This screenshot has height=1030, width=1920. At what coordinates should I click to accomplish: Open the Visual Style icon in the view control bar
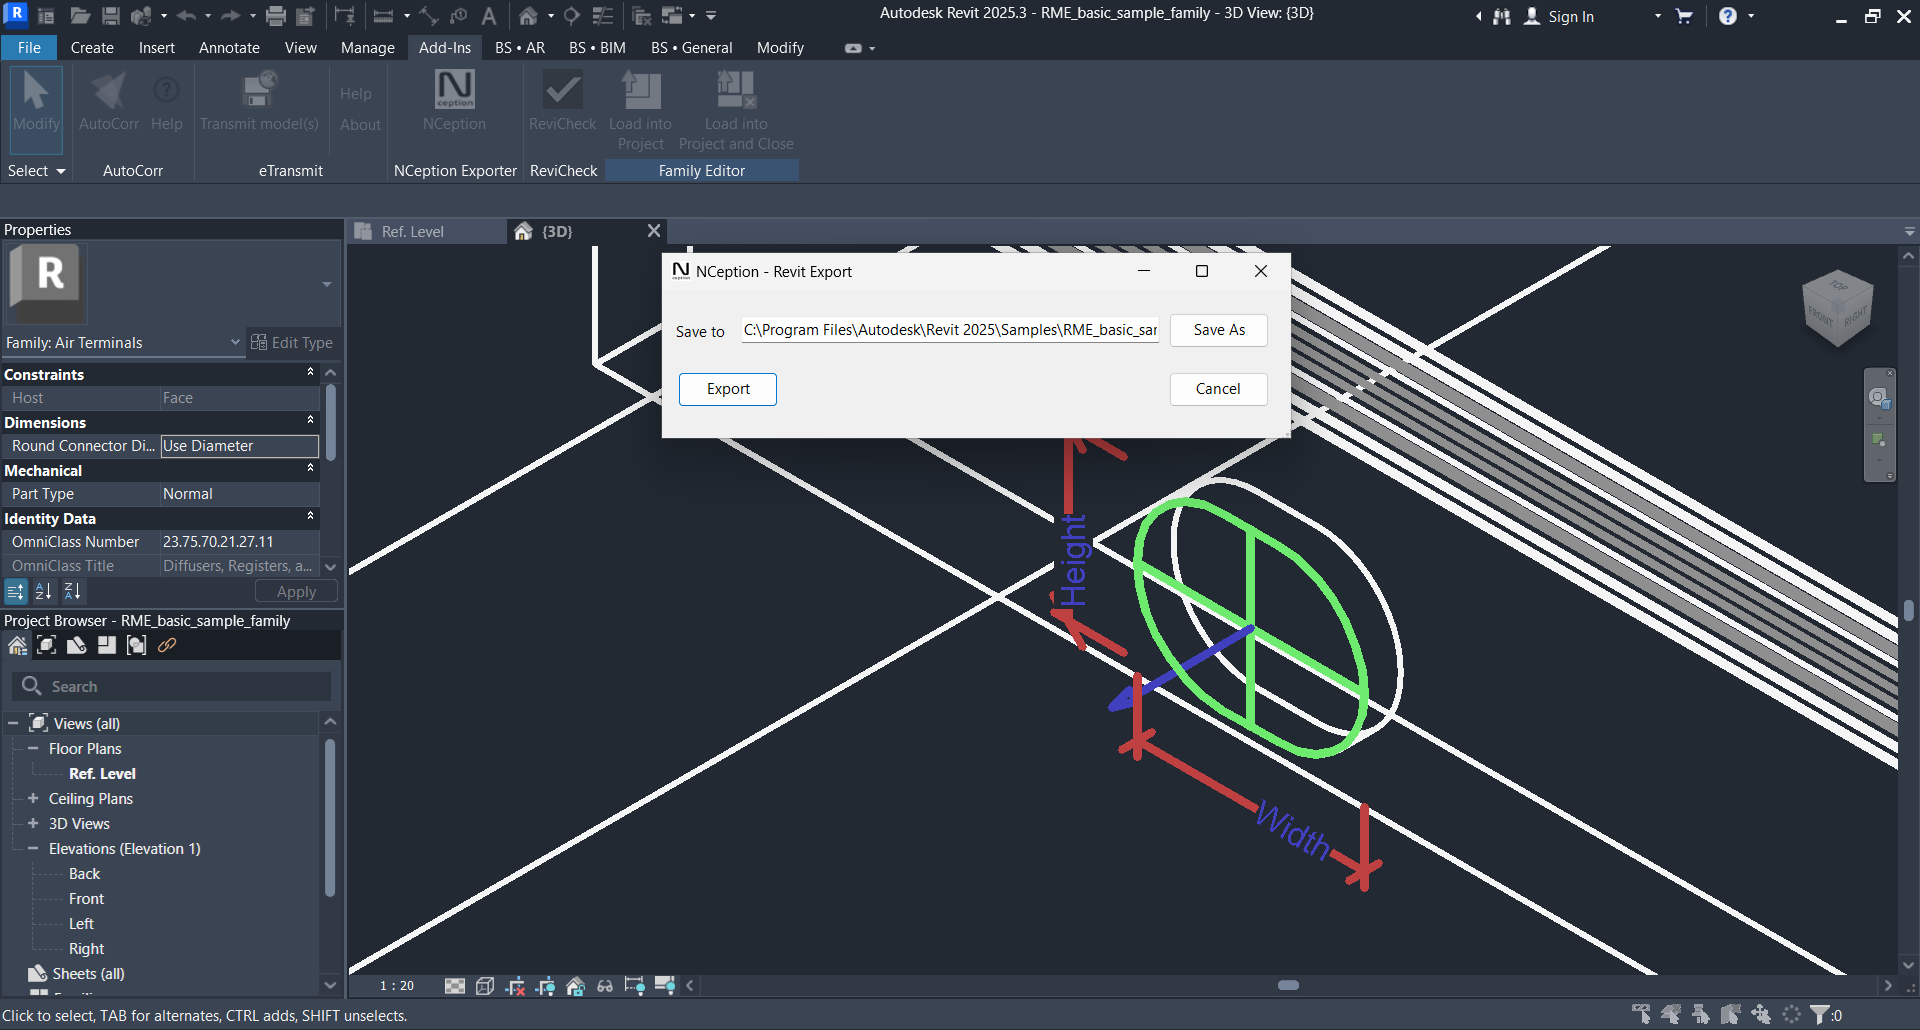pos(485,986)
